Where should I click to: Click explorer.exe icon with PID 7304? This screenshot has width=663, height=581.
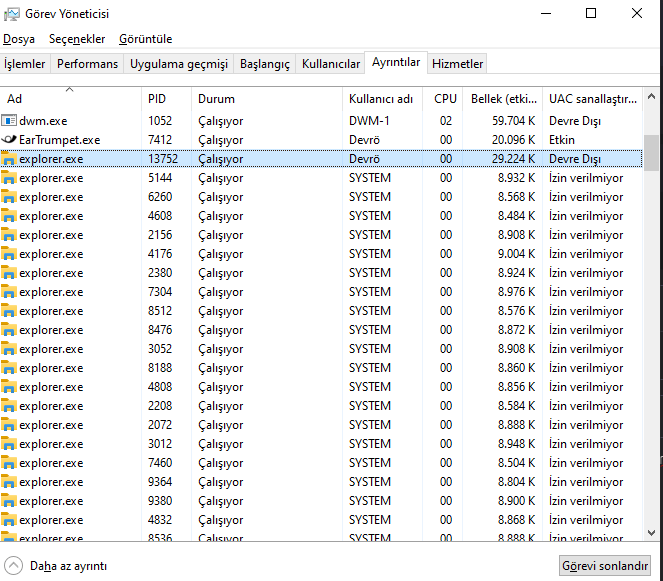pos(9,292)
